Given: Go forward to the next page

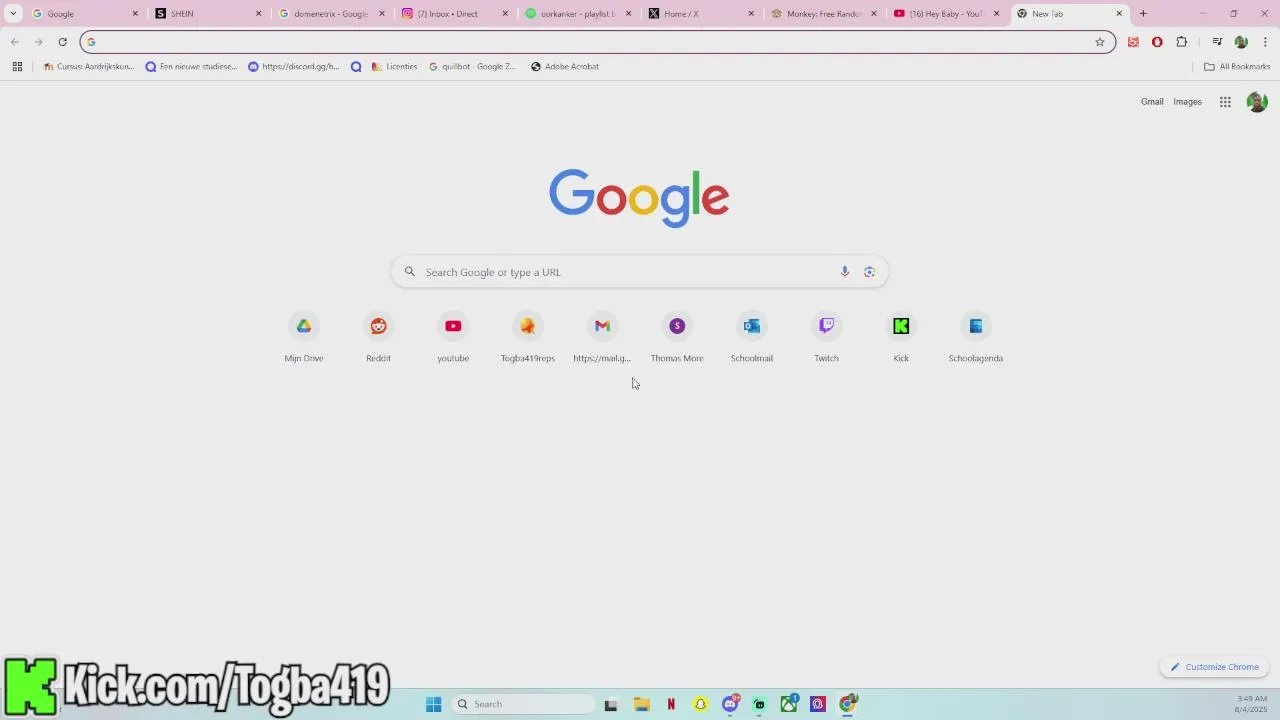Looking at the screenshot, I should [38, 42].
